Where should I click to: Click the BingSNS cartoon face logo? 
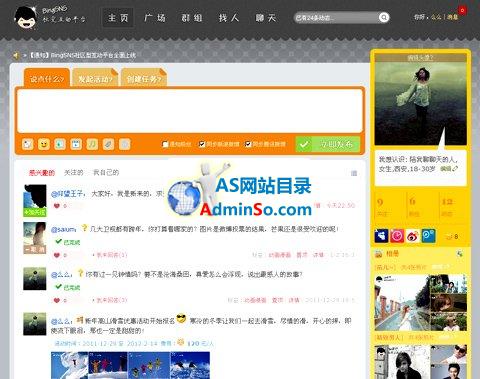(26, 17)
